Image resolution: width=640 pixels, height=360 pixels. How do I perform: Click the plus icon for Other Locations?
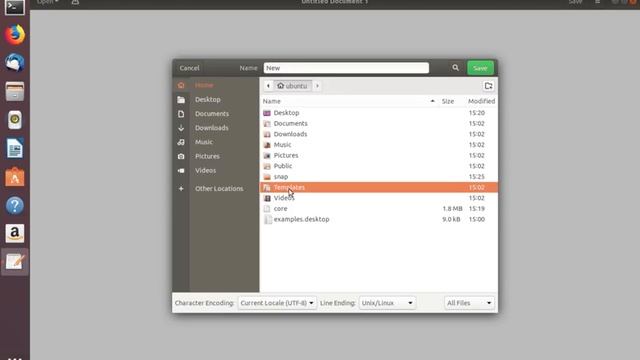[181, 189]
